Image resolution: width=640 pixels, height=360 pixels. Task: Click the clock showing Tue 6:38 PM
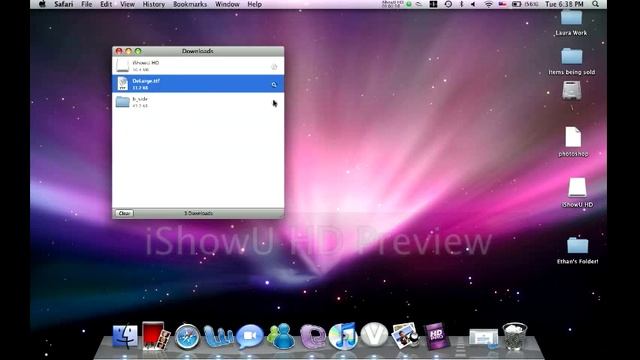[564, 4]
